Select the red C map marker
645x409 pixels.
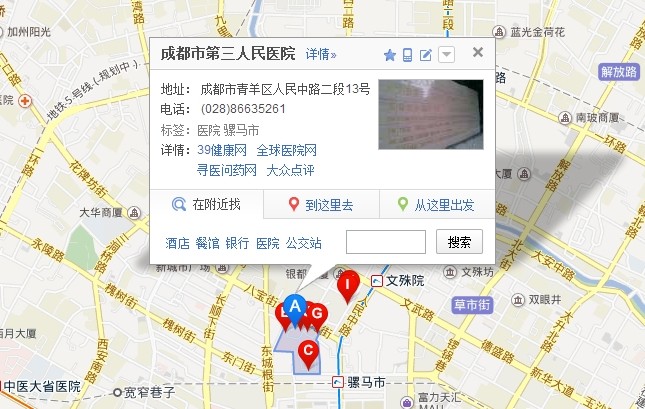(308, 353)
